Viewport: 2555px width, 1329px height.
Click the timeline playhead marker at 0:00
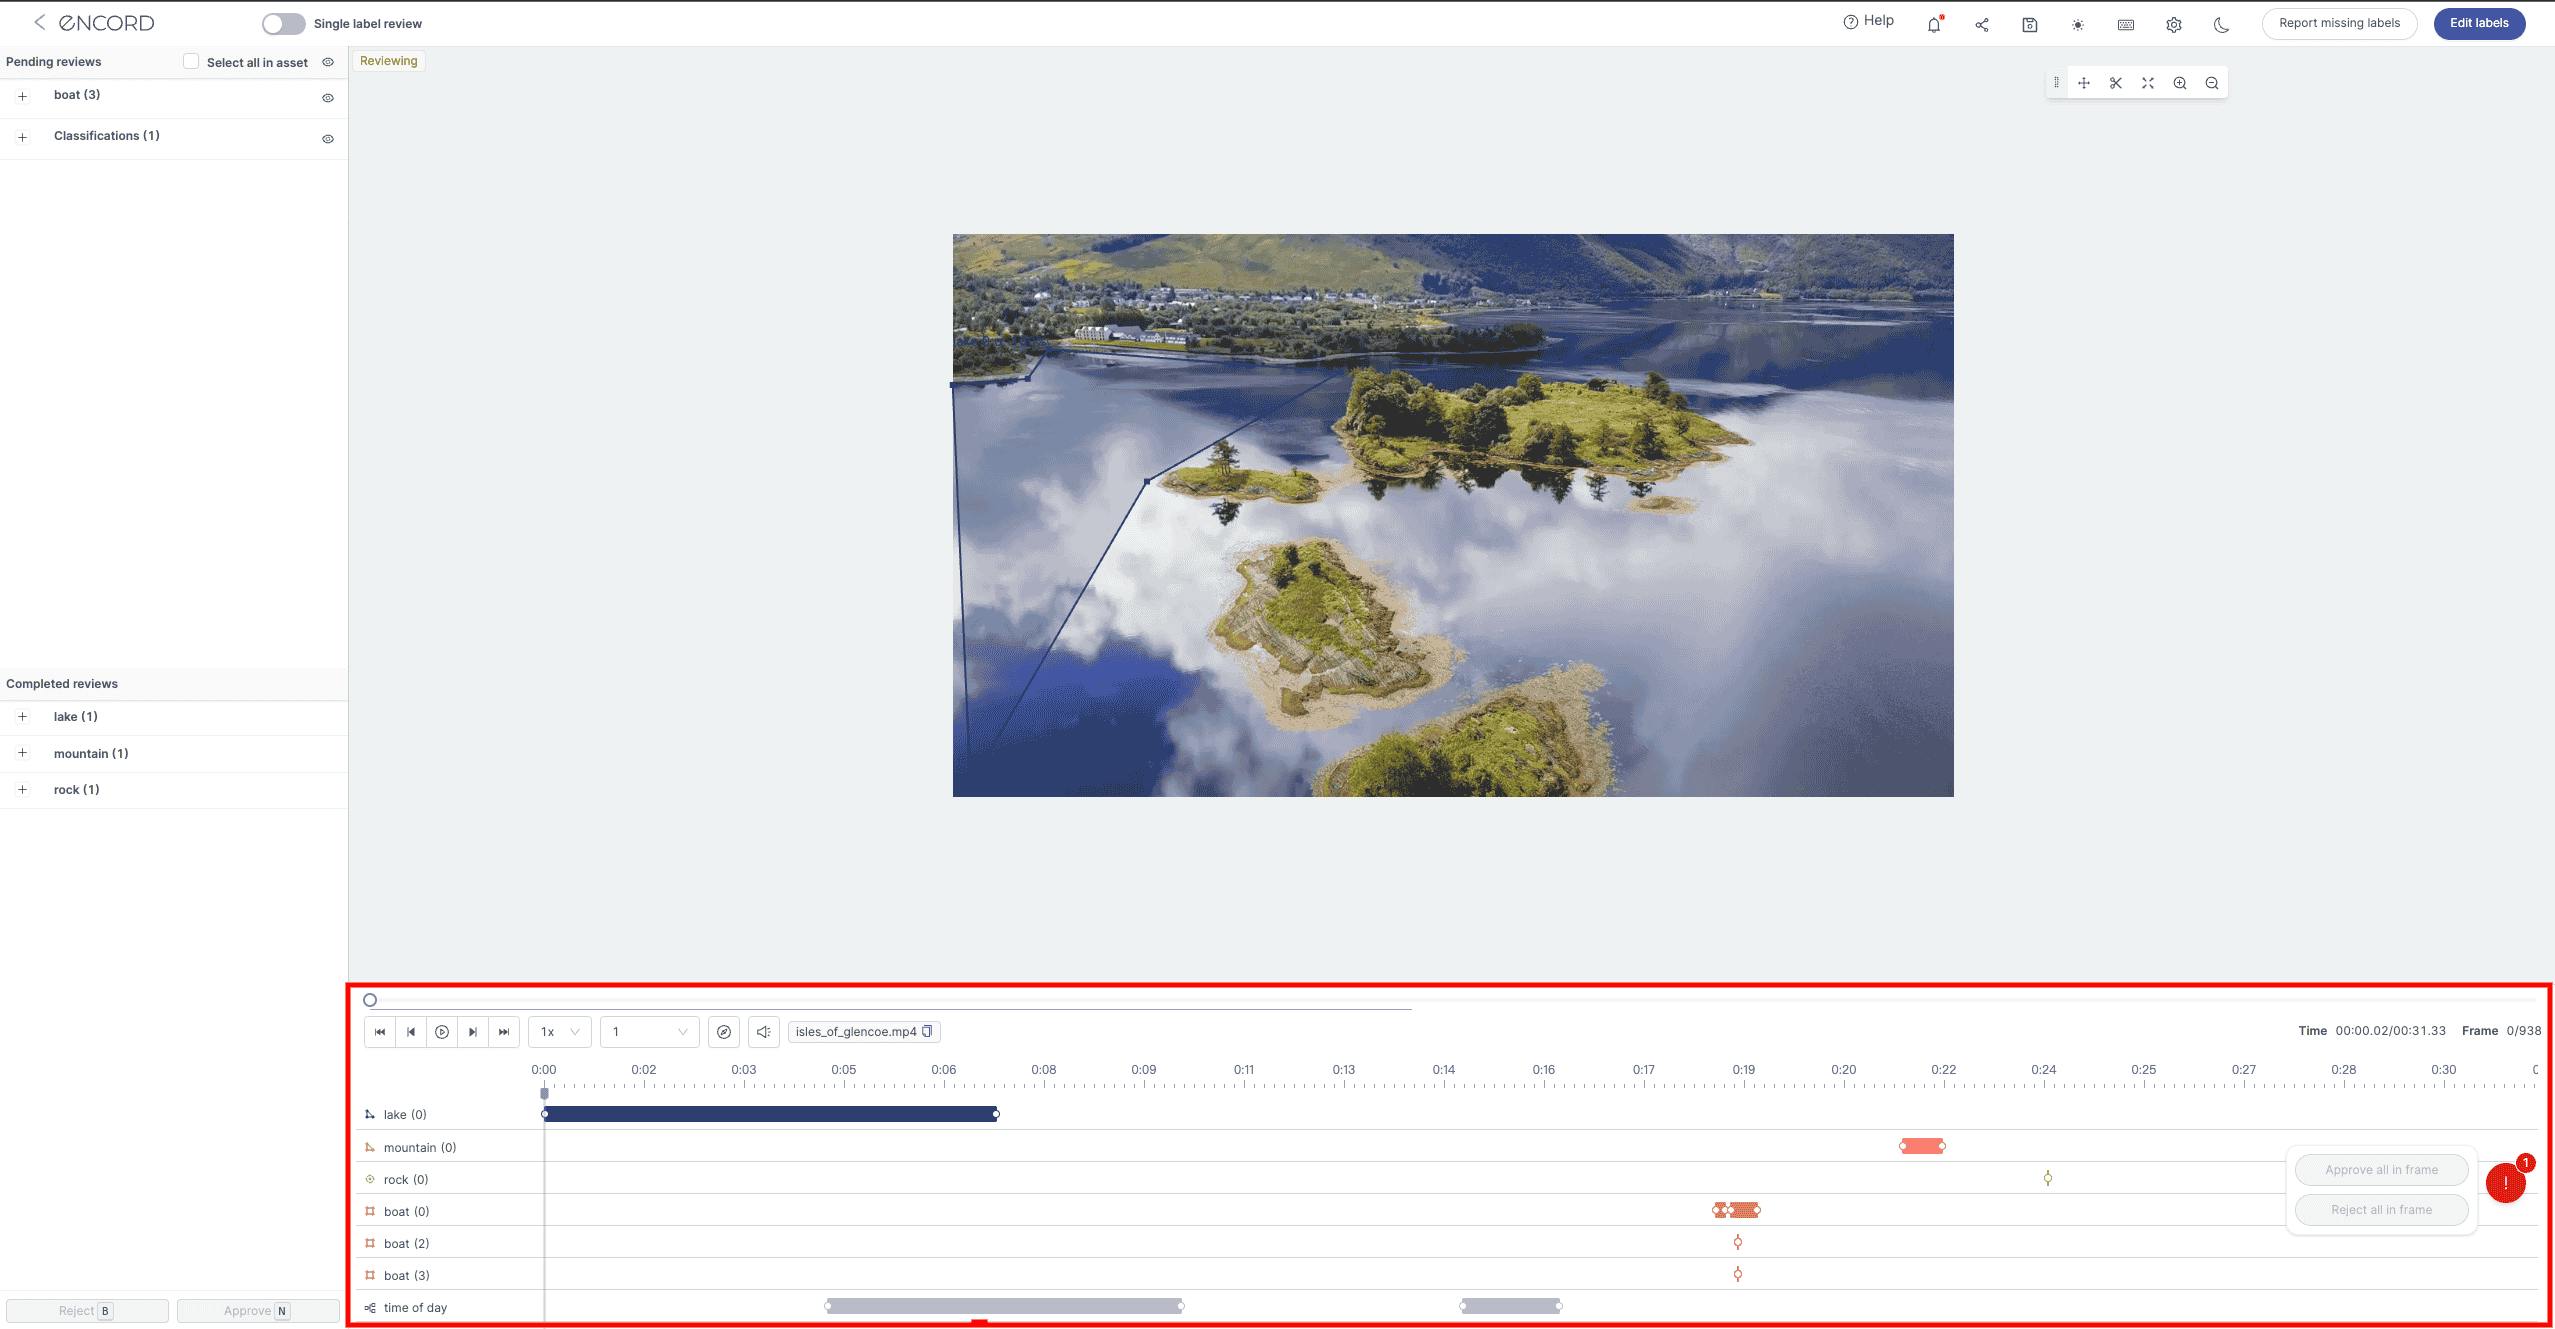pyautogui.click(x=544, y=1093)
